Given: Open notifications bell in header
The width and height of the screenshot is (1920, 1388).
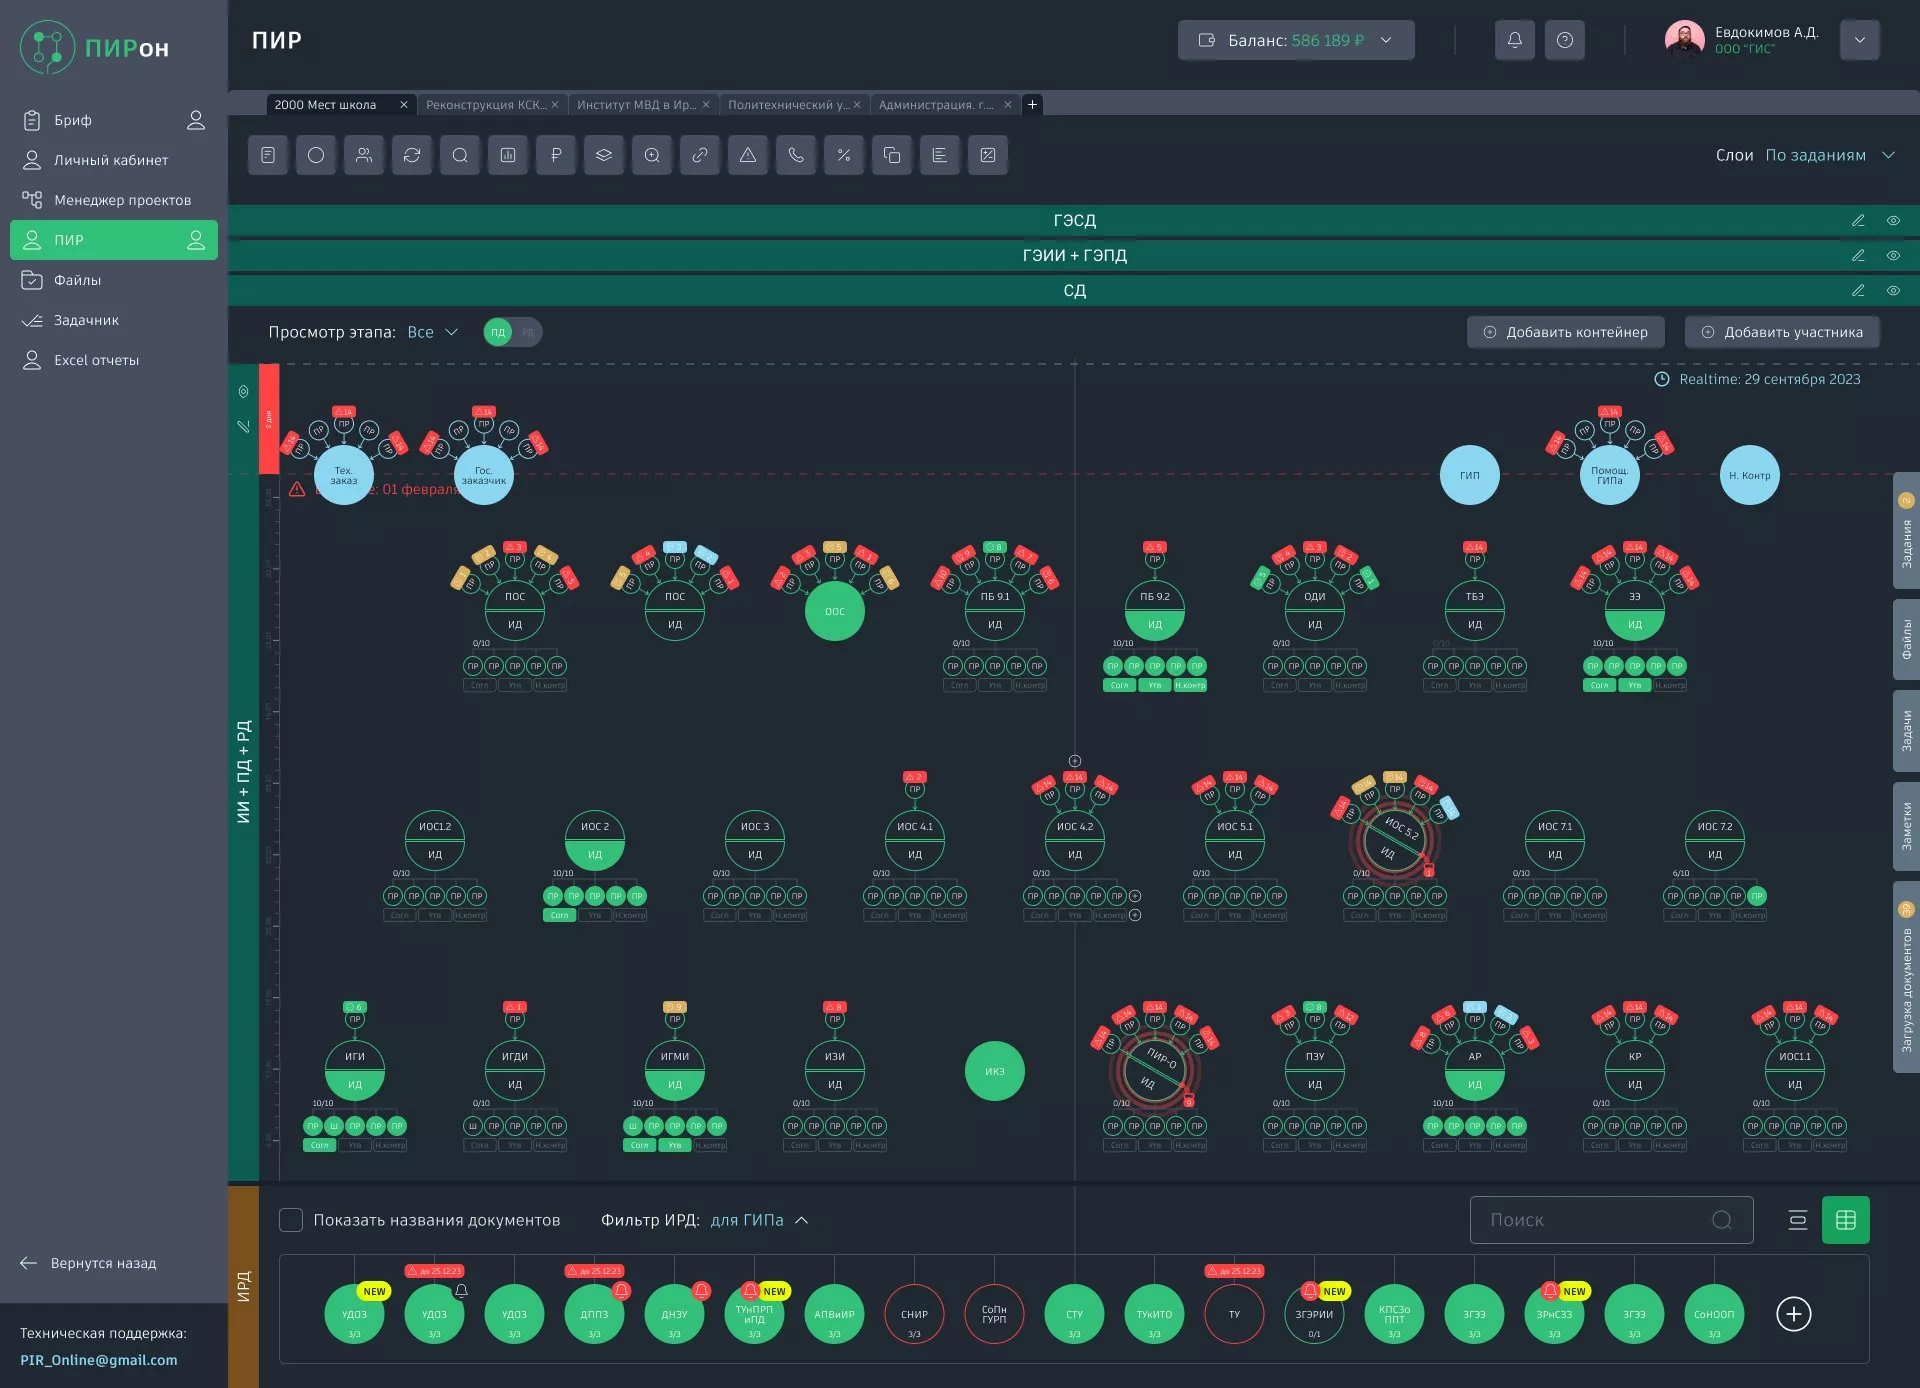Looking at the screenshot, I should tap(1514, 40).
